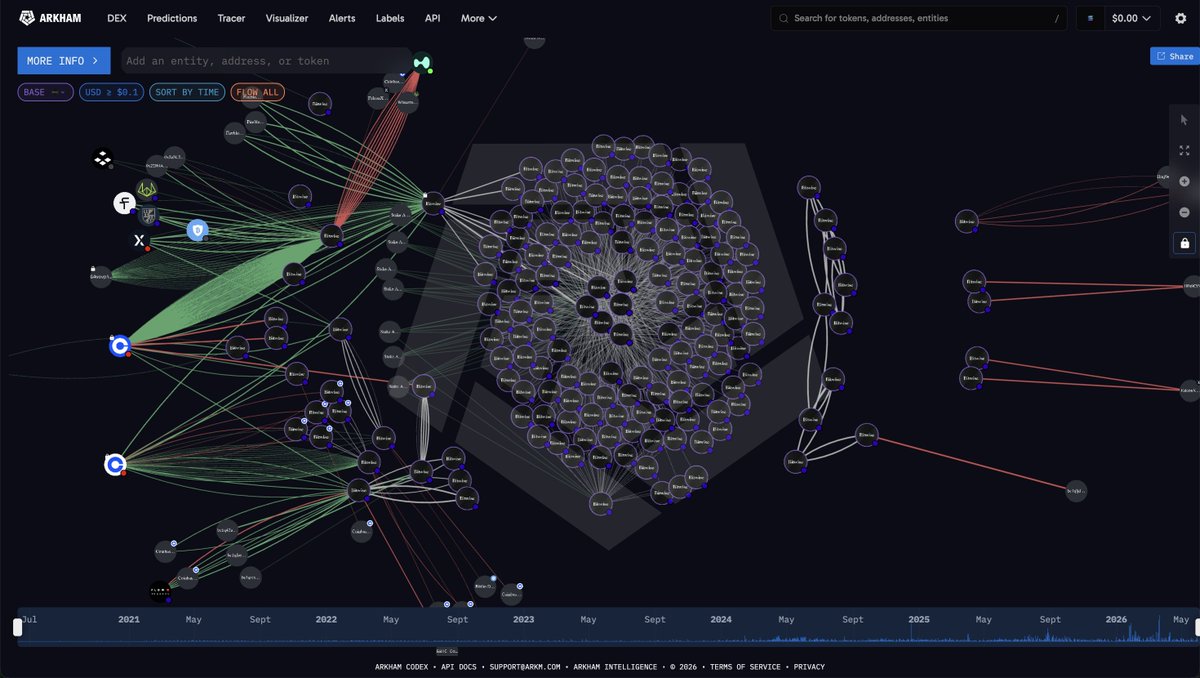1200x678 pixels.
Task: Open the DEX menu item
Action: click(117, 18)
